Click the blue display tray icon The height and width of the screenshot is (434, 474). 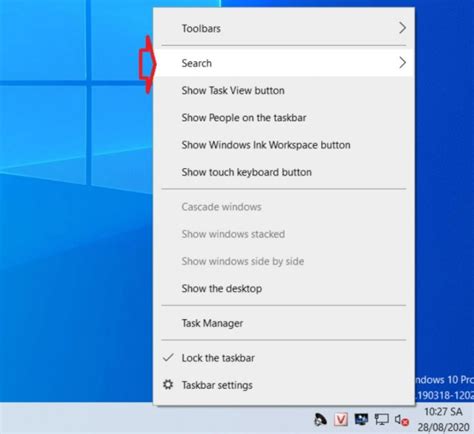coord(361,419)
